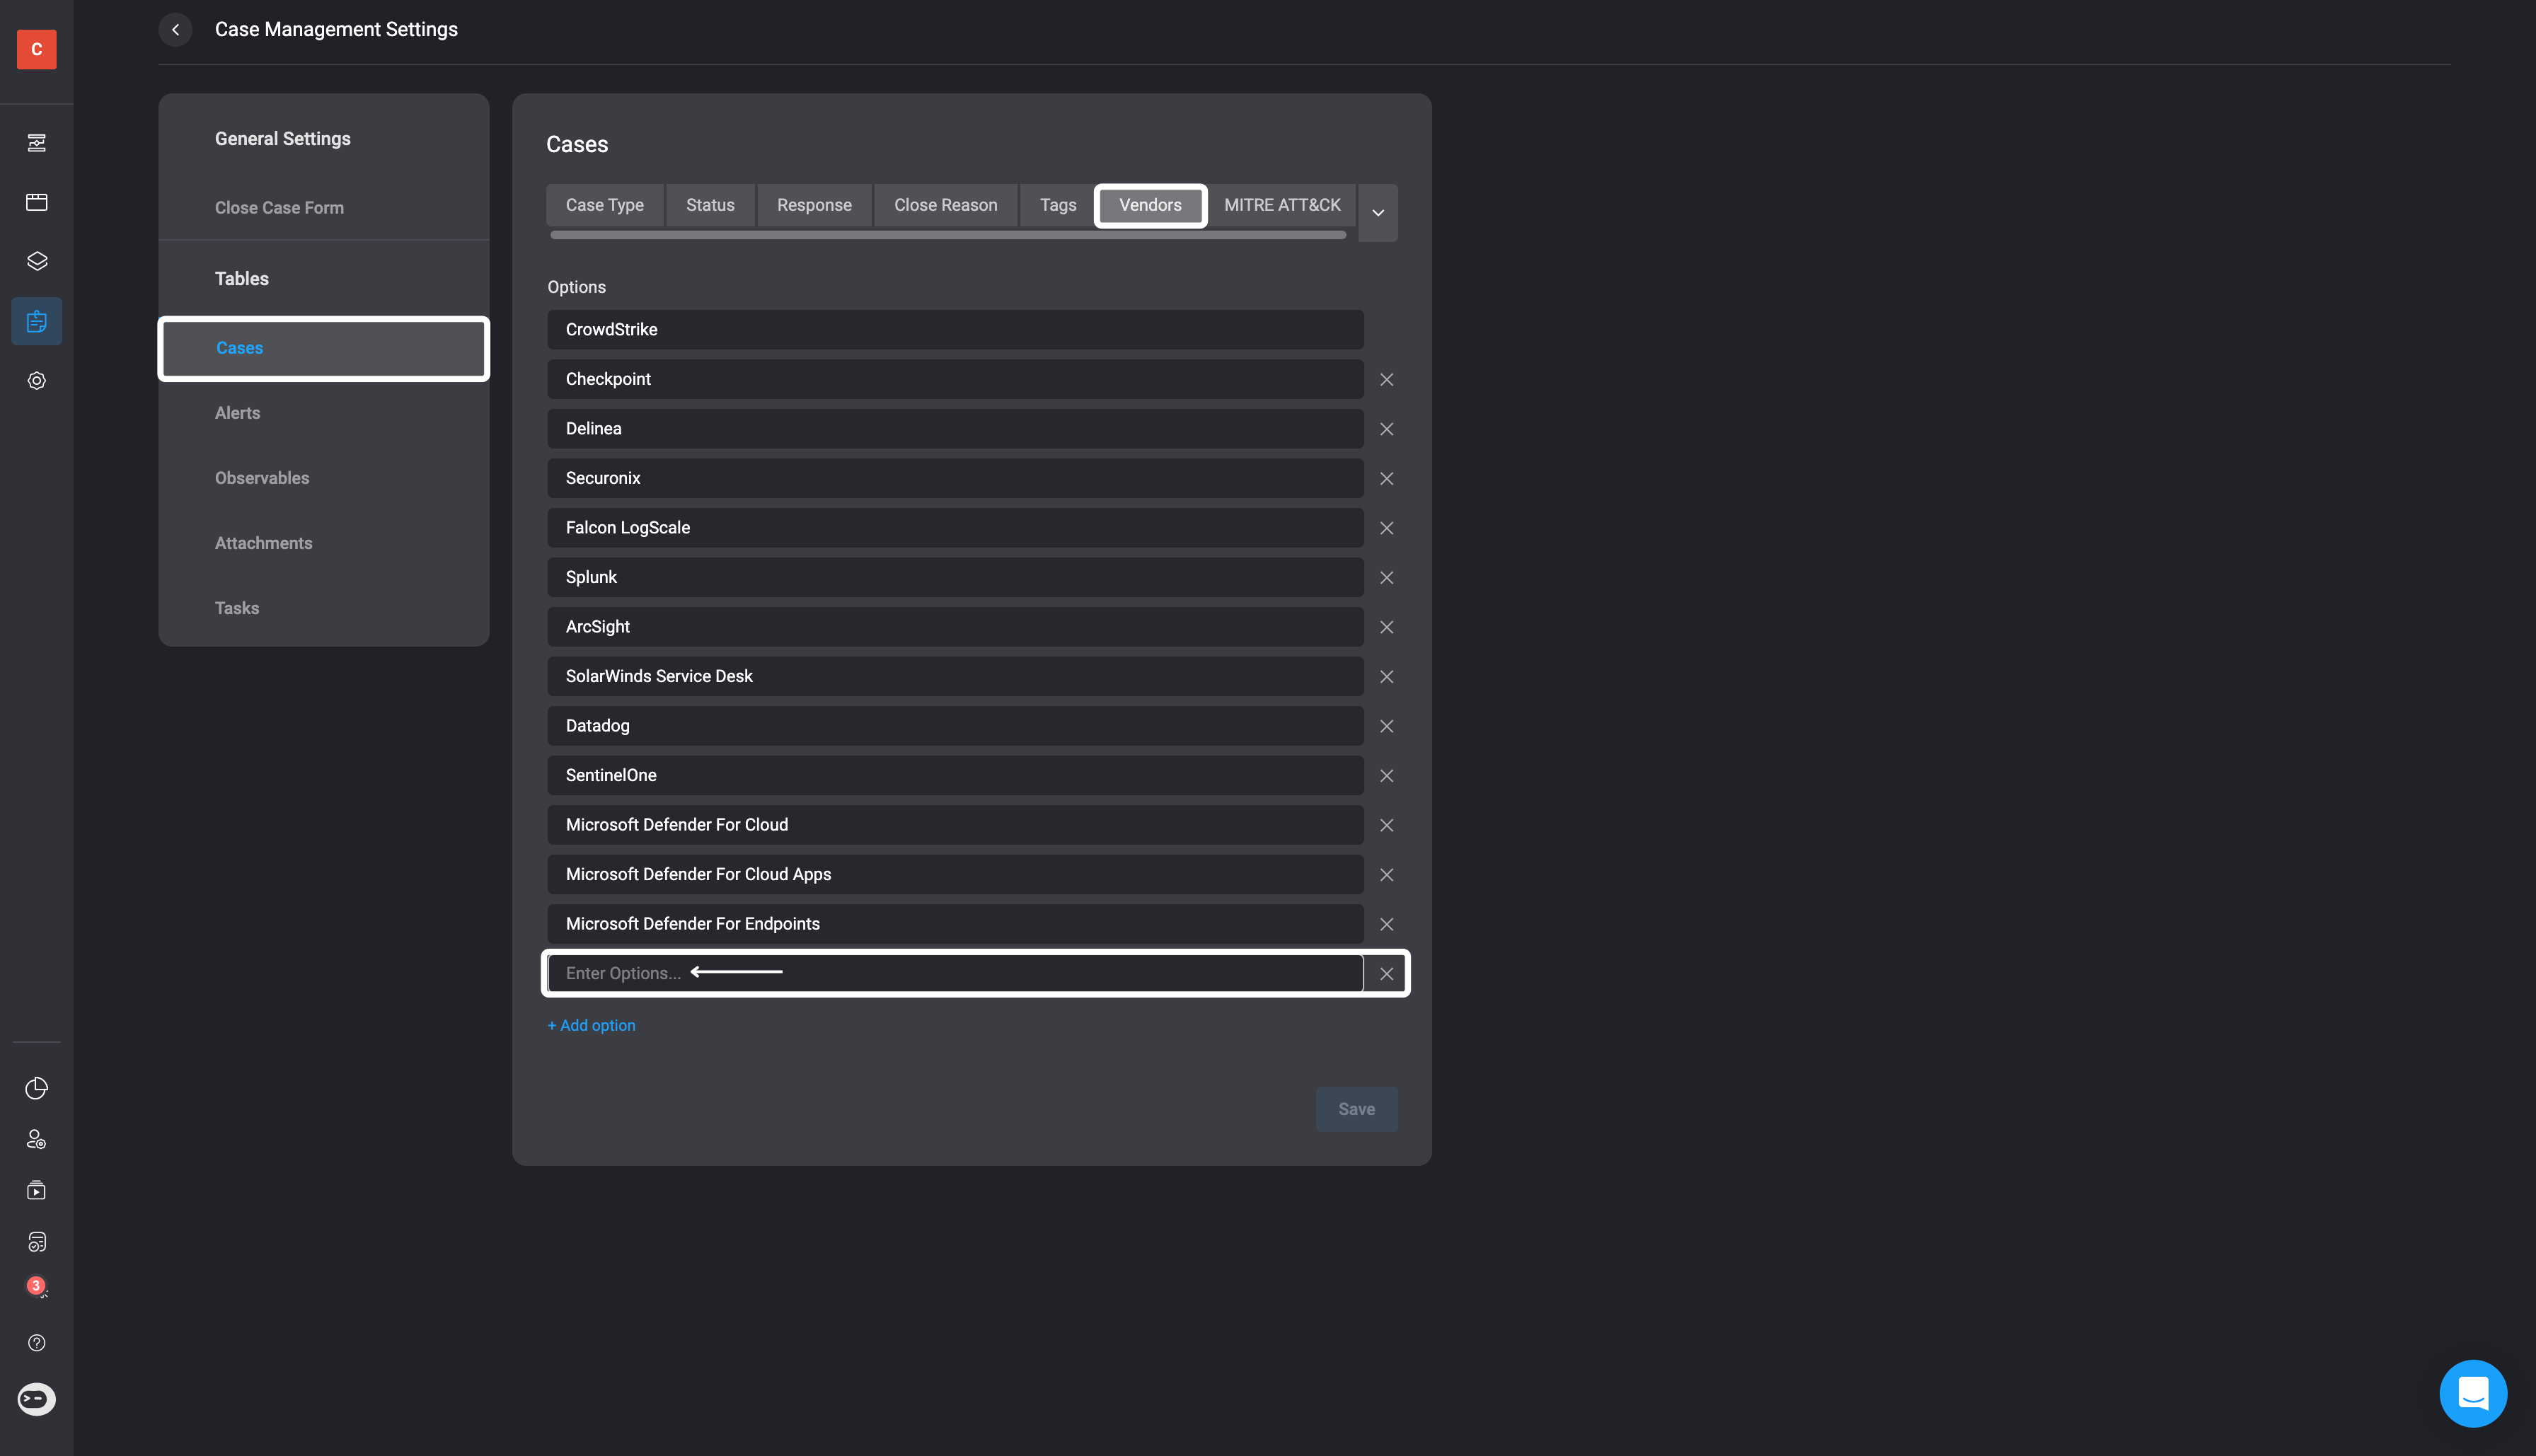
Task: Click the settings gear icon in left nav
Action: [37, 381]
